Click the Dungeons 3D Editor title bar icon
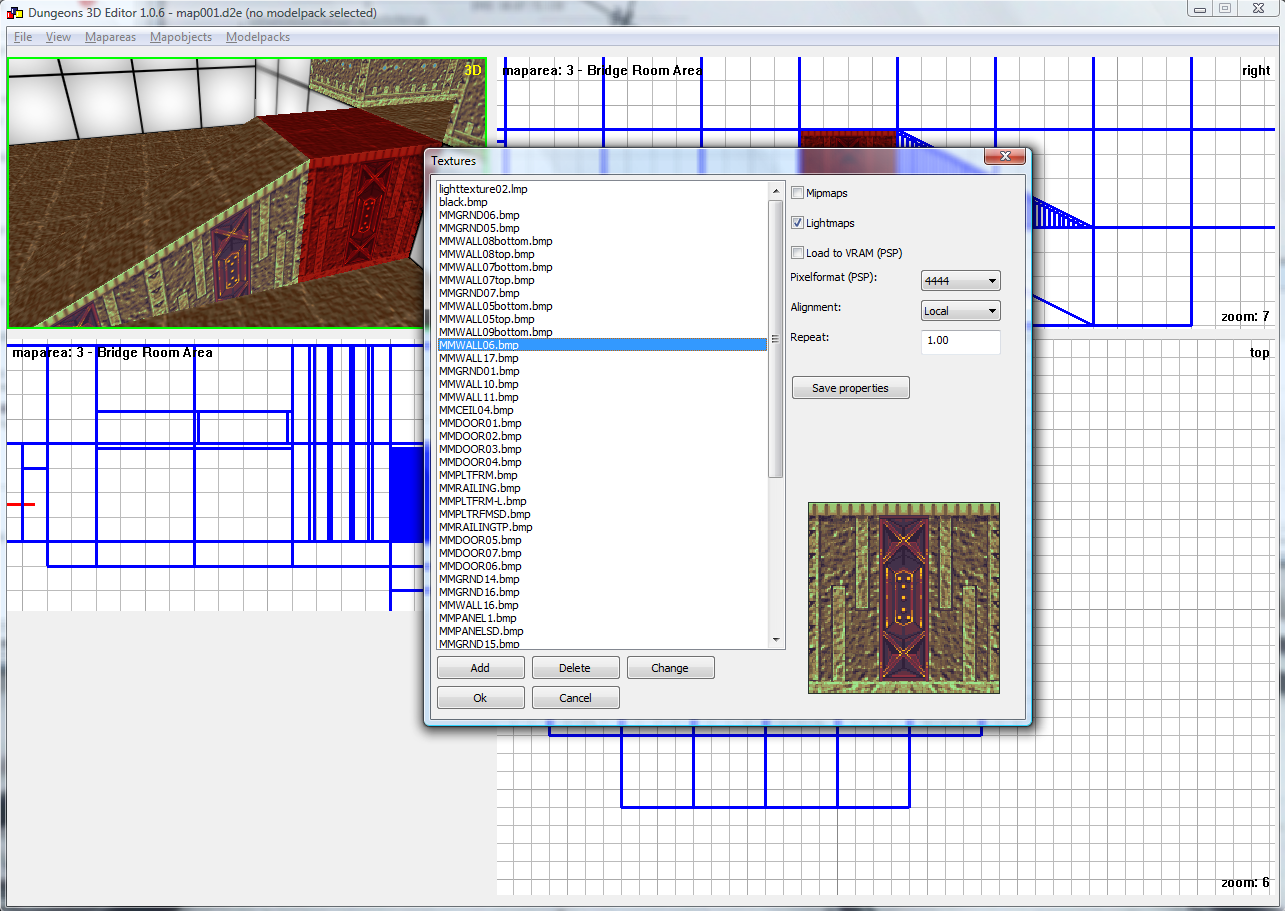Image resolution: width=1285 pixels, height=911 pixels. [14, 13]
